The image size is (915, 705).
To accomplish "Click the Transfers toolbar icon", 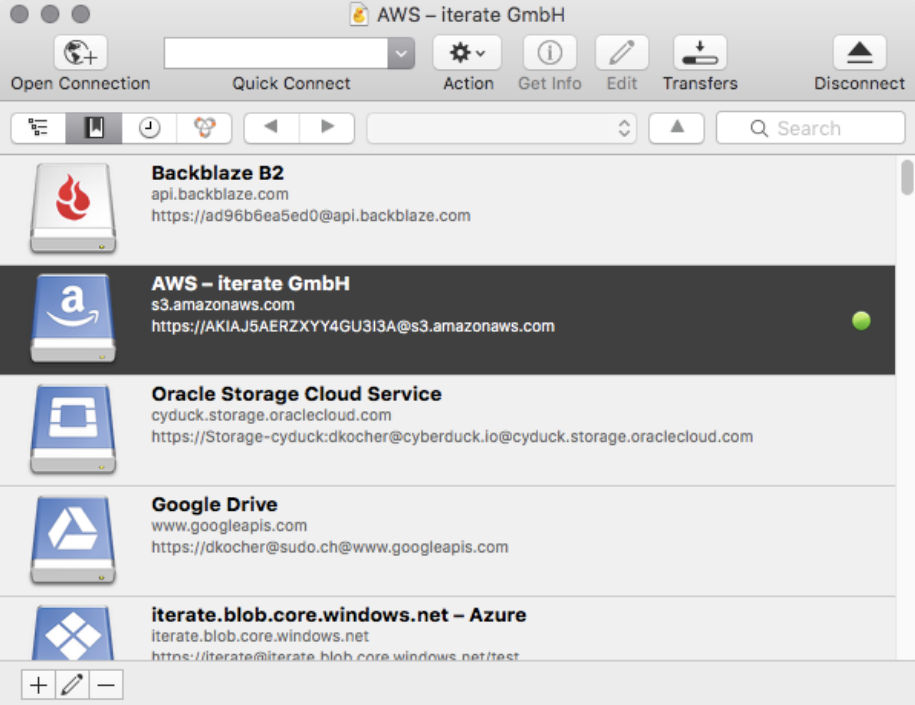I will click(x=699, y=52).
